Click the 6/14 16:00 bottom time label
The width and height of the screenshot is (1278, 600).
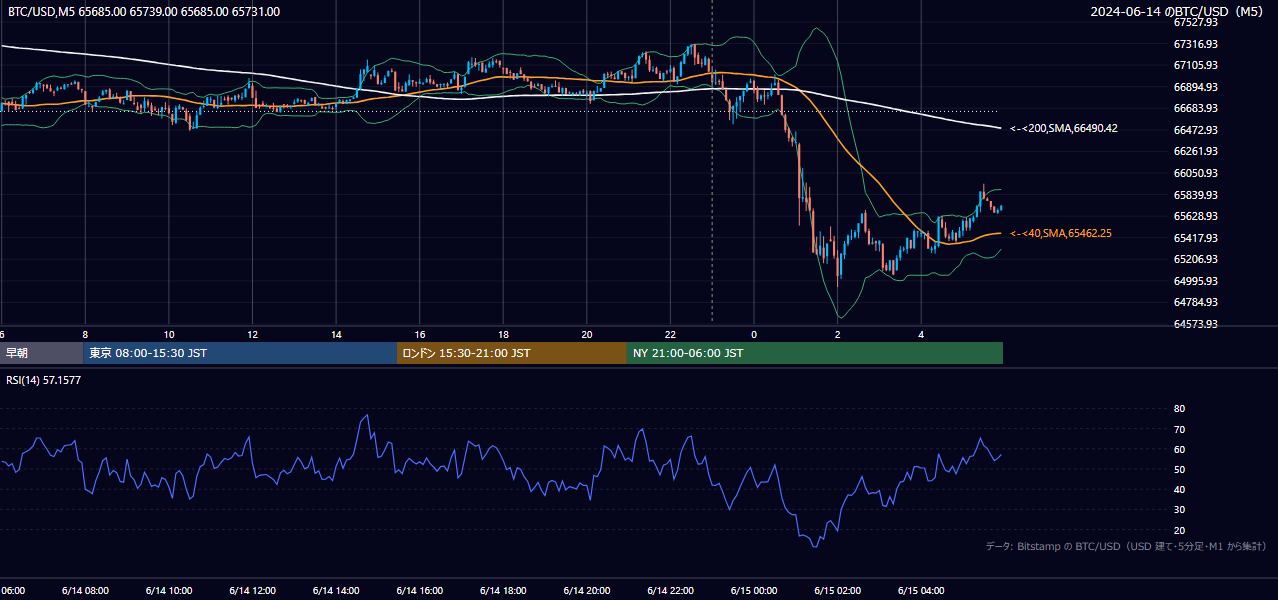(x=420, y=590)
